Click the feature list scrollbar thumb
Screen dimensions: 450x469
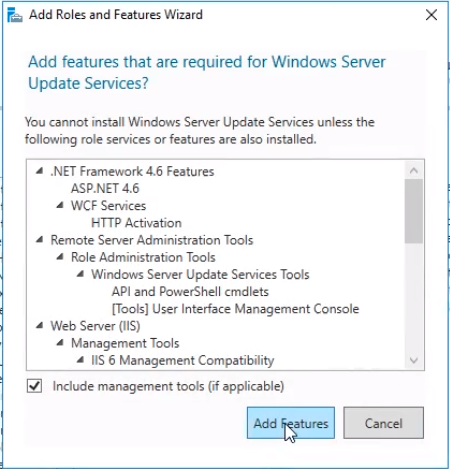click(x=414, y=211)
